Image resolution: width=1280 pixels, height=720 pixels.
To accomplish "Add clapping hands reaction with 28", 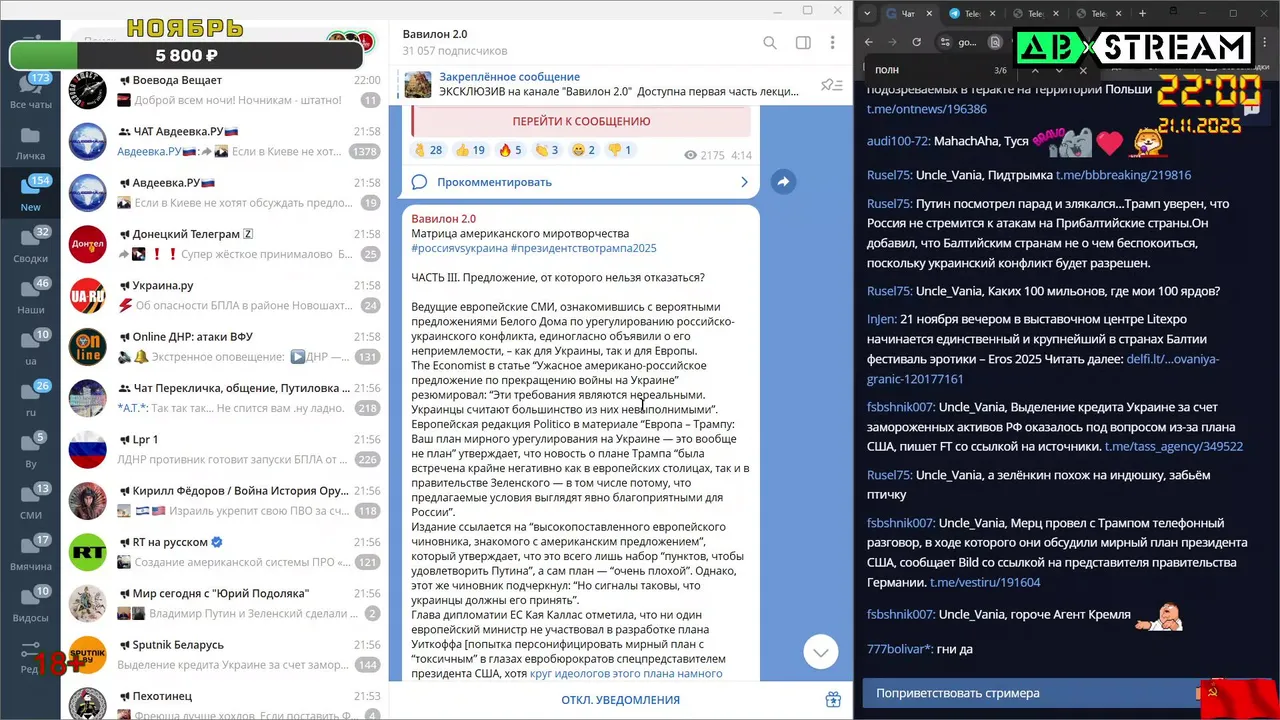I will (428, 150).
